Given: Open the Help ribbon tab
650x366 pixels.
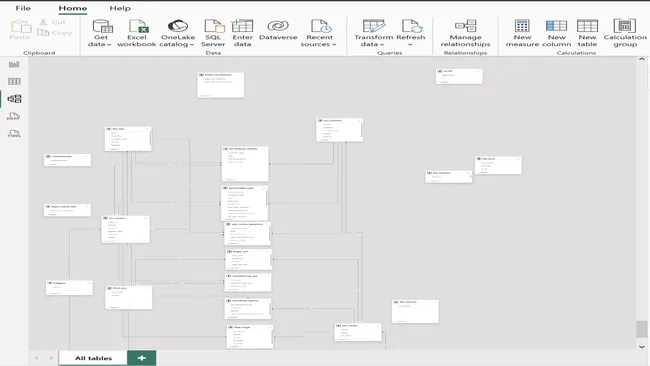Looking at the screenshot, I should click(x=120, y=8).
